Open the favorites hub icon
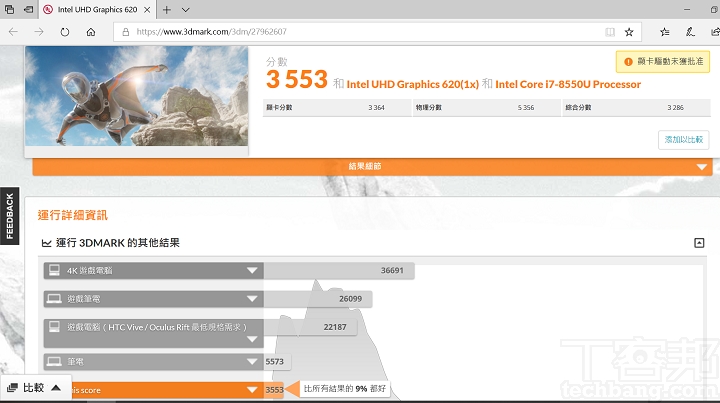This screenshot has height=403, width=720. (x=664, y=32)
